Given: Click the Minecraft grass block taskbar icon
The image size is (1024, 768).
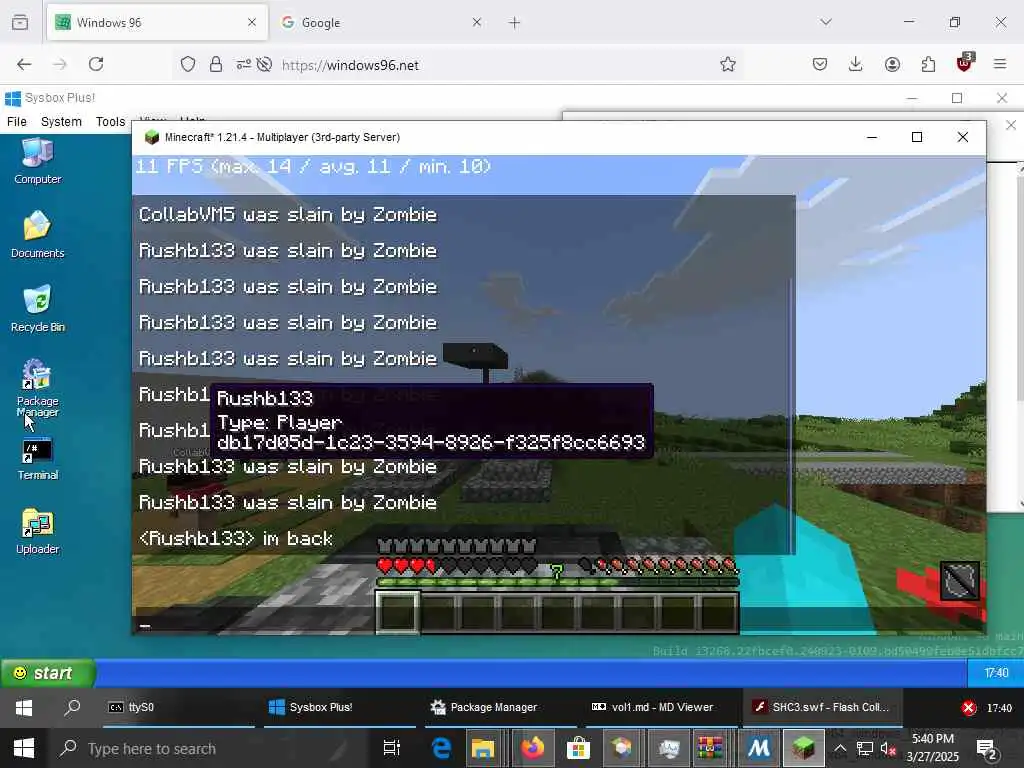Looking at the screenshot, I should pos(803,748).
